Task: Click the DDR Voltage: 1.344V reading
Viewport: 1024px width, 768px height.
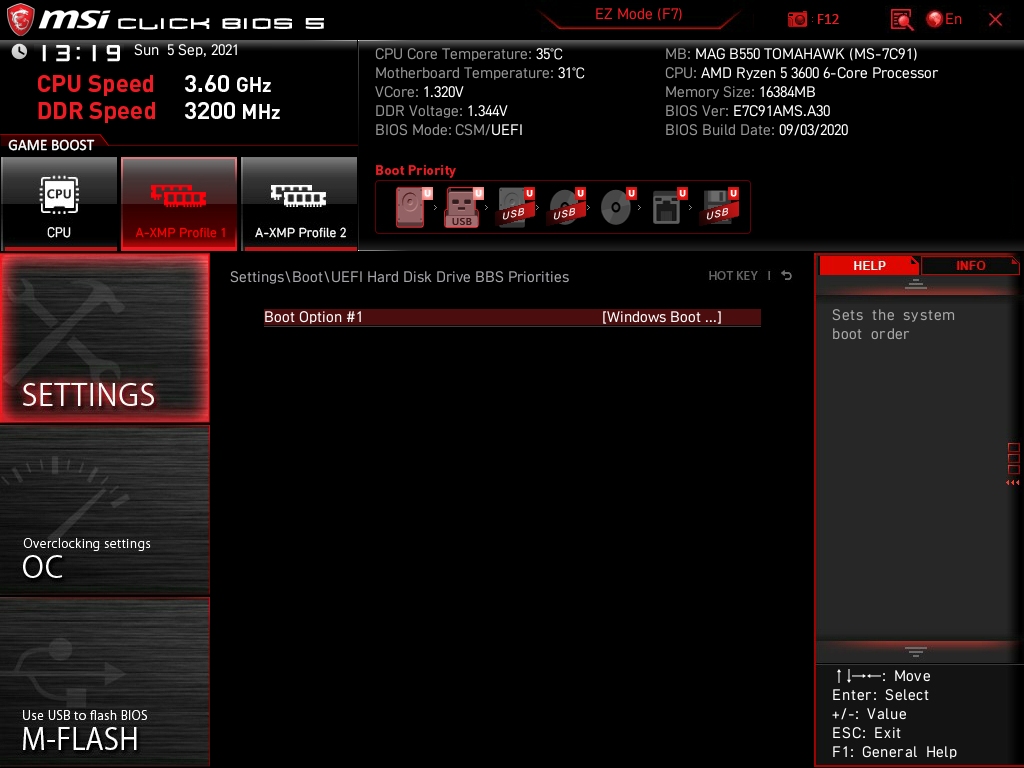Action: click(x=441, y=111)
